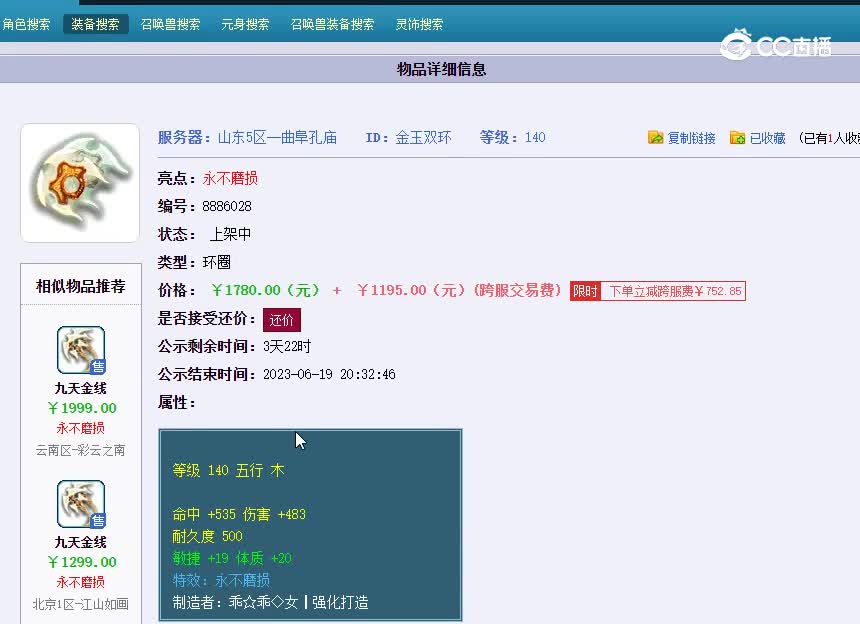
Task: Click the 北京1区-江山如画 server text
Action: 81,604
